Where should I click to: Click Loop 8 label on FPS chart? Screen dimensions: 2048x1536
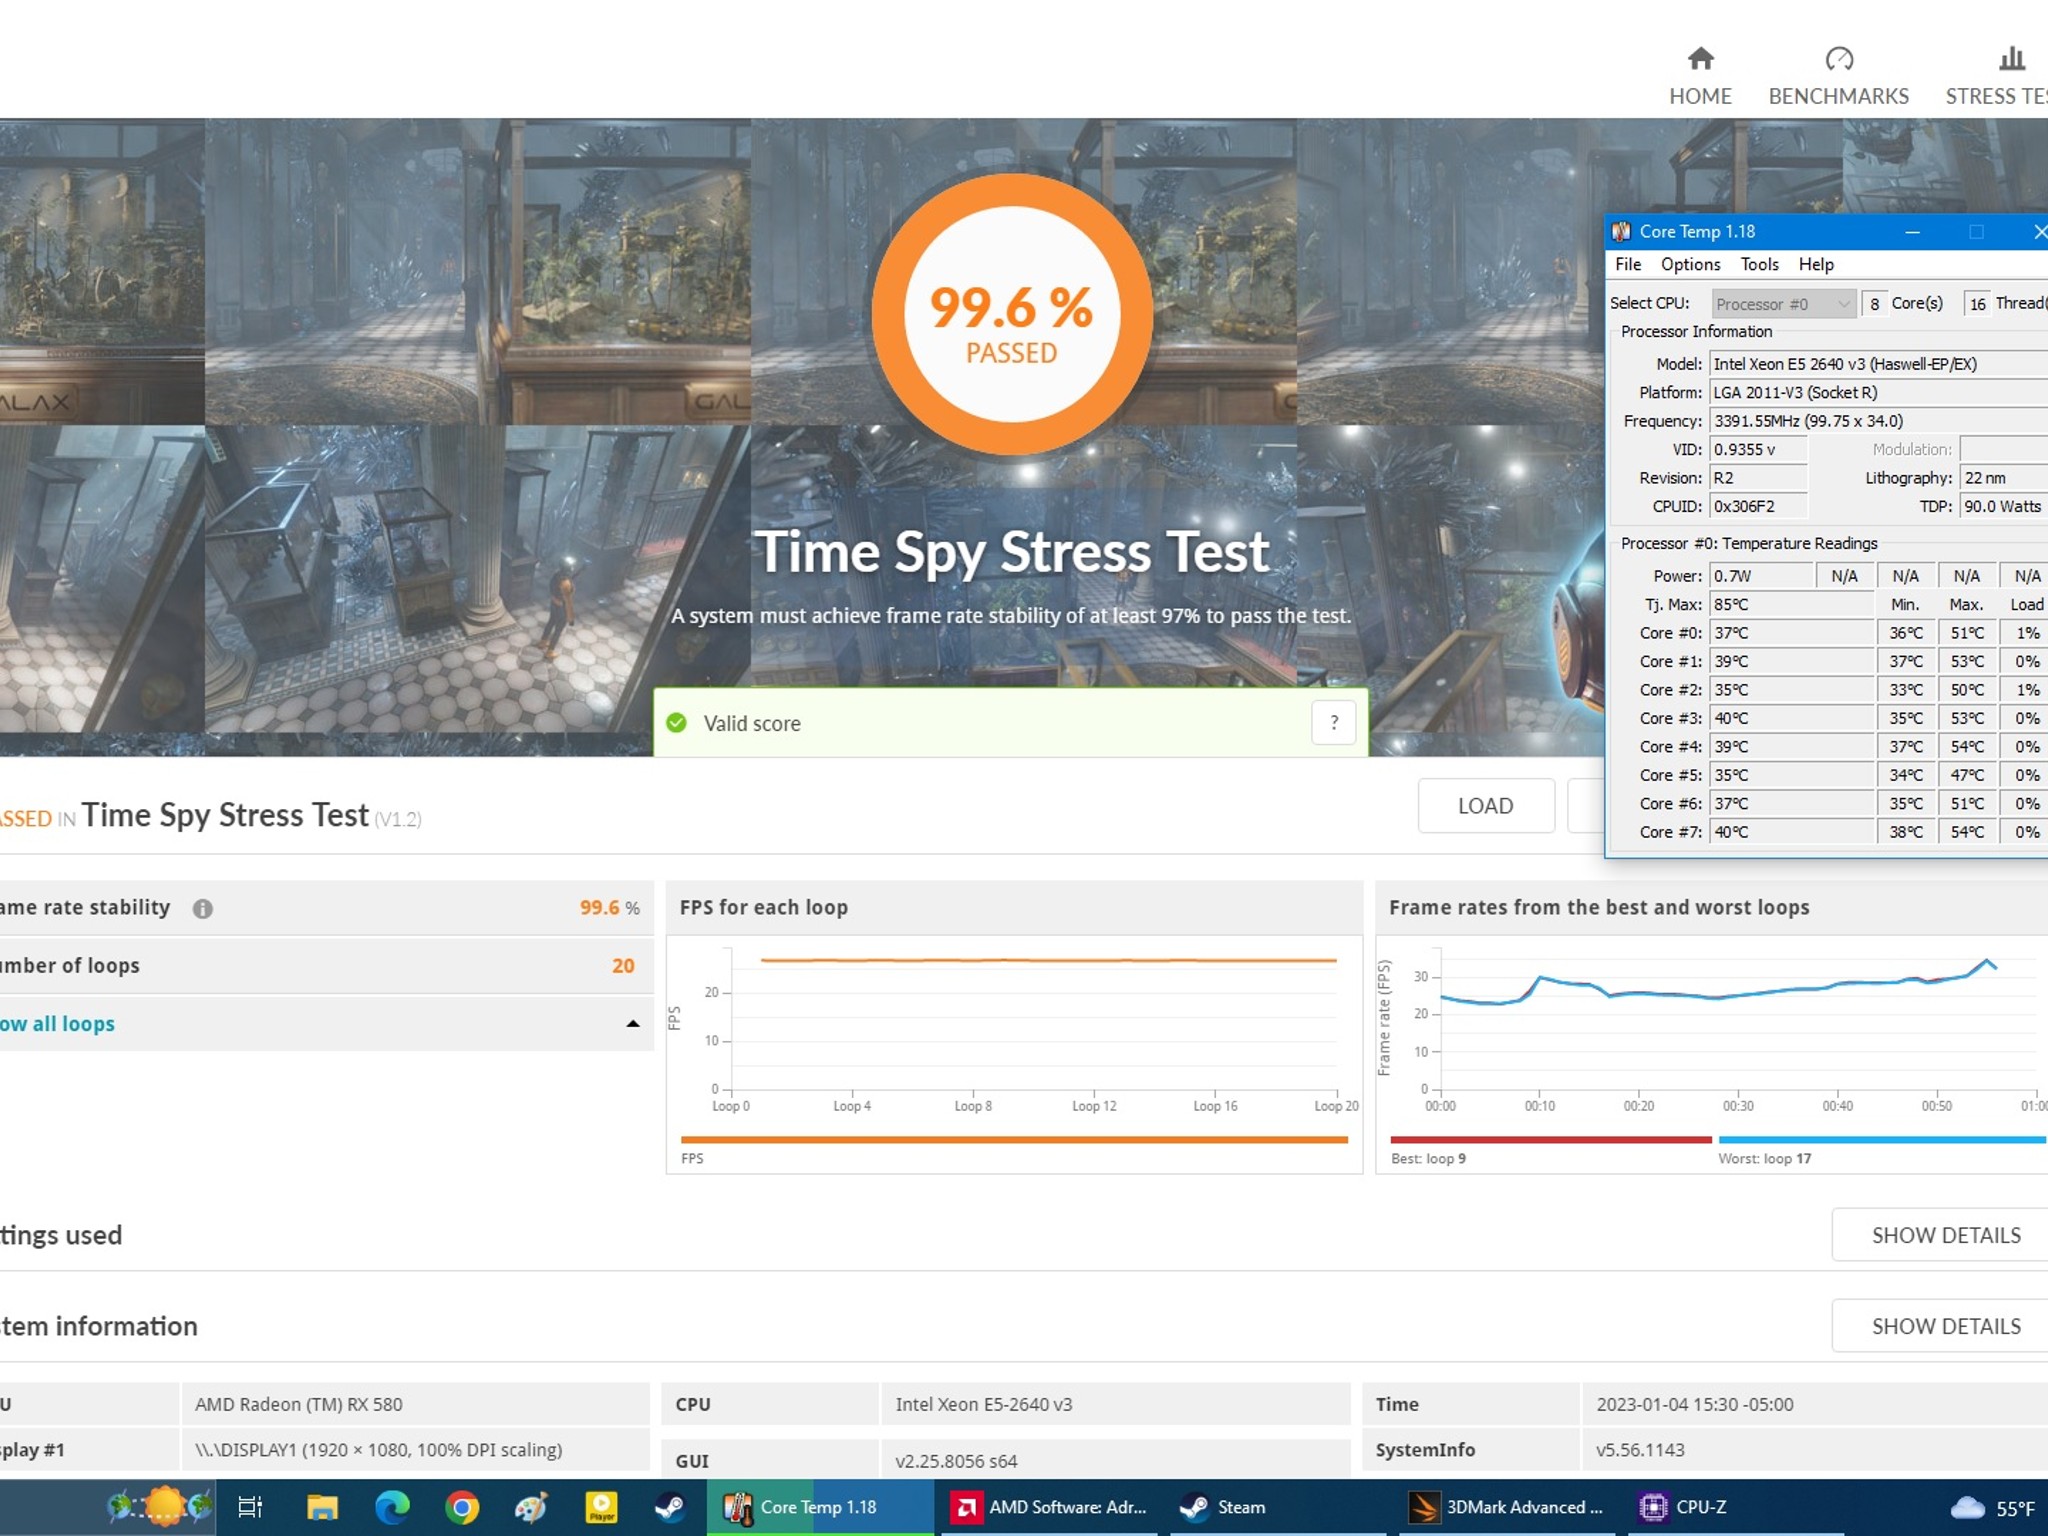pos(973,1106)
